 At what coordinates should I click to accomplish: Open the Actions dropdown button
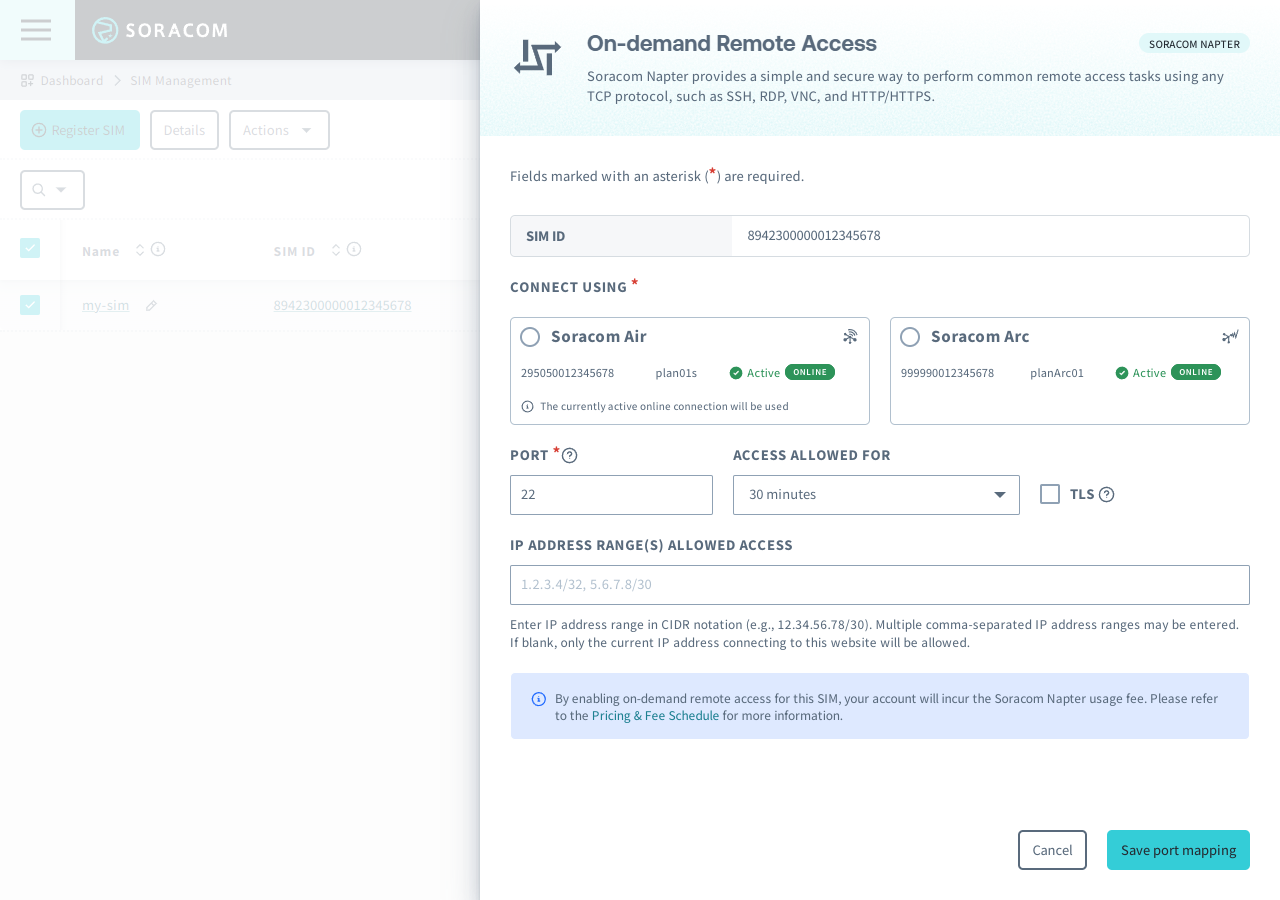pyautogui.click(x=279, y=130)
